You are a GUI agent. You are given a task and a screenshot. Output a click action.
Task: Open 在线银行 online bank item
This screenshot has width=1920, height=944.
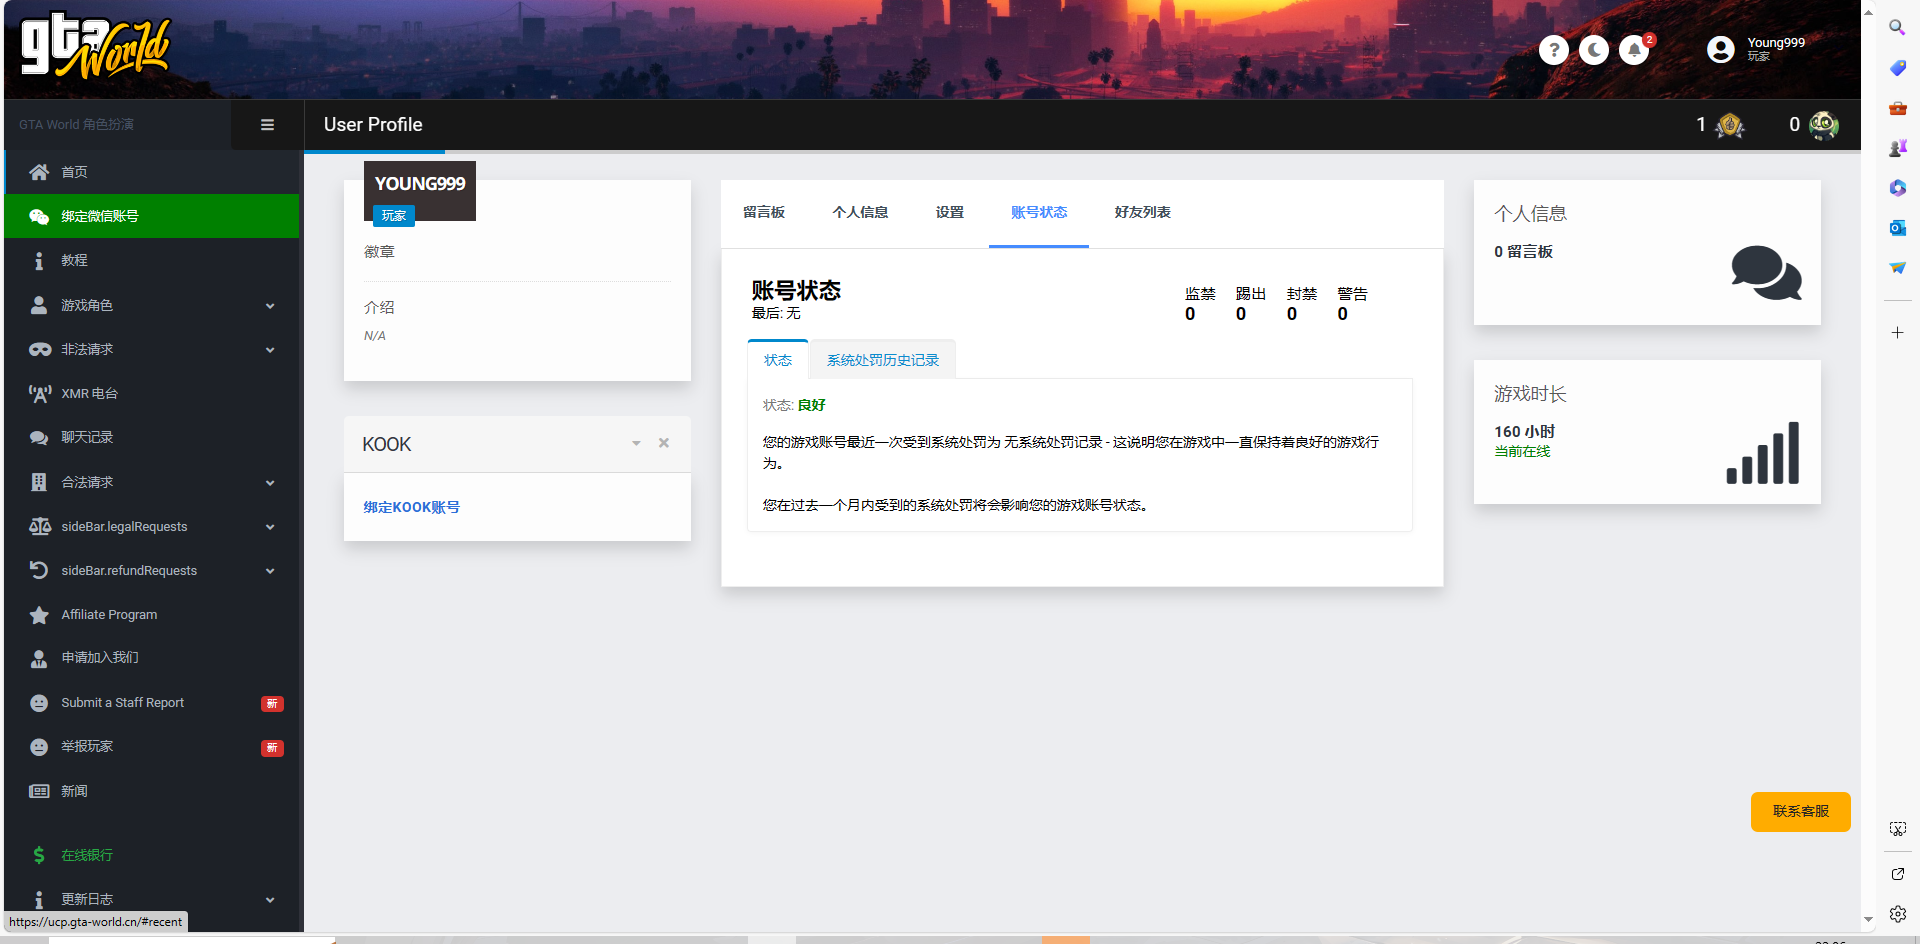[152, 855]
